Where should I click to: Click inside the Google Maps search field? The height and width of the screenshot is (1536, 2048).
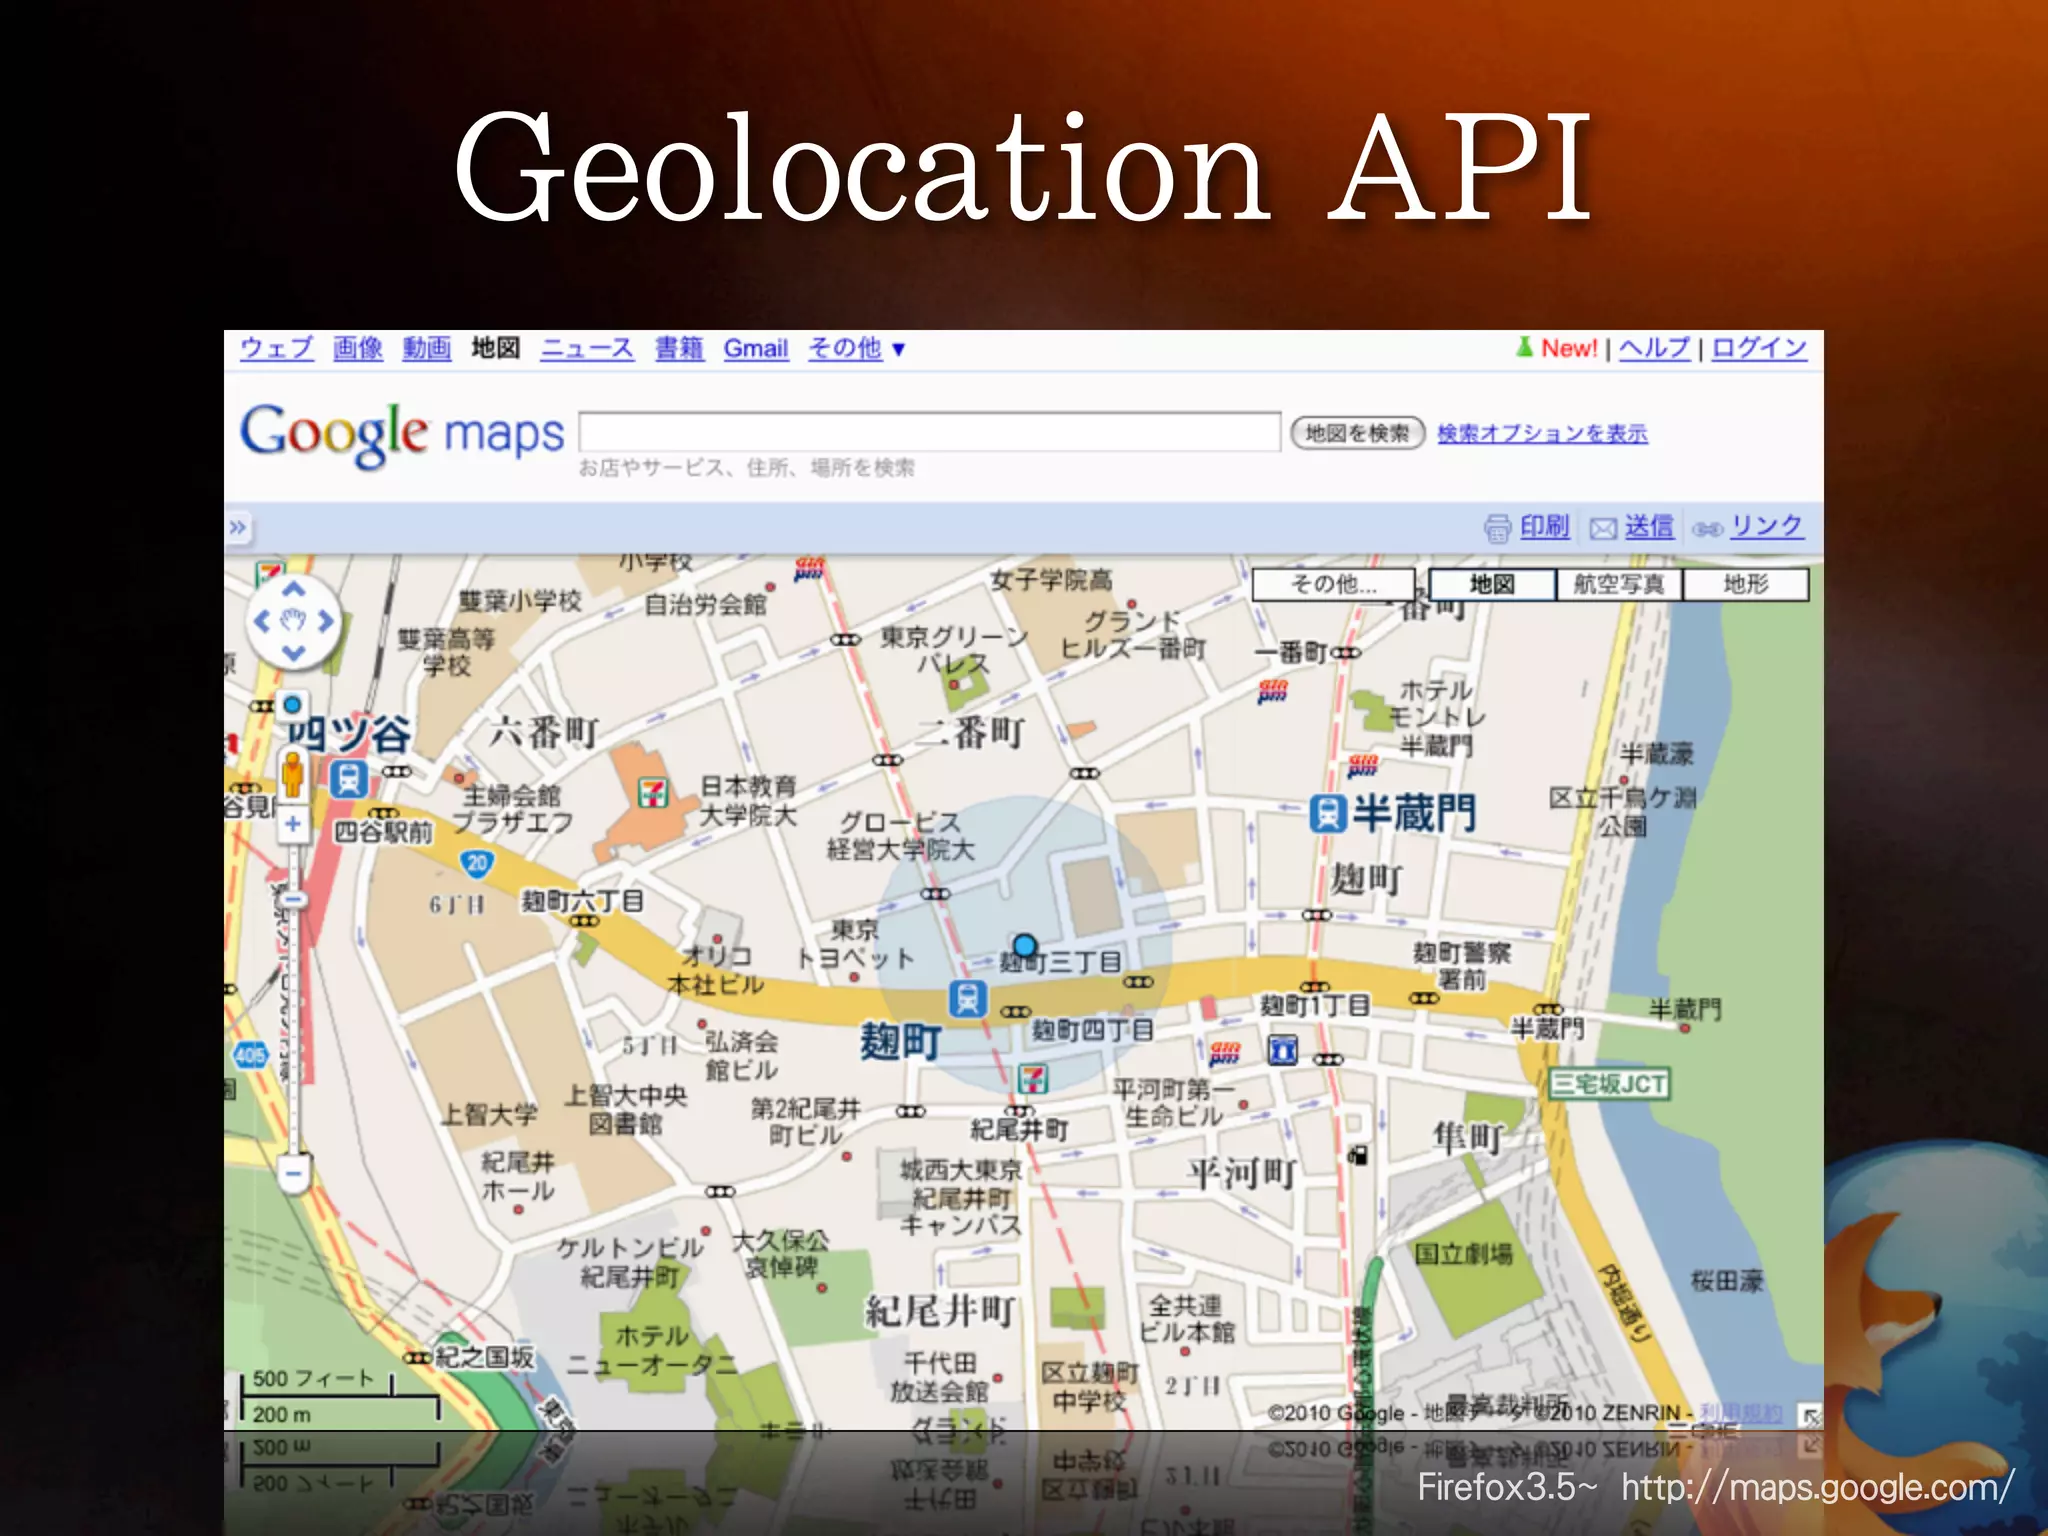(929, 432)
